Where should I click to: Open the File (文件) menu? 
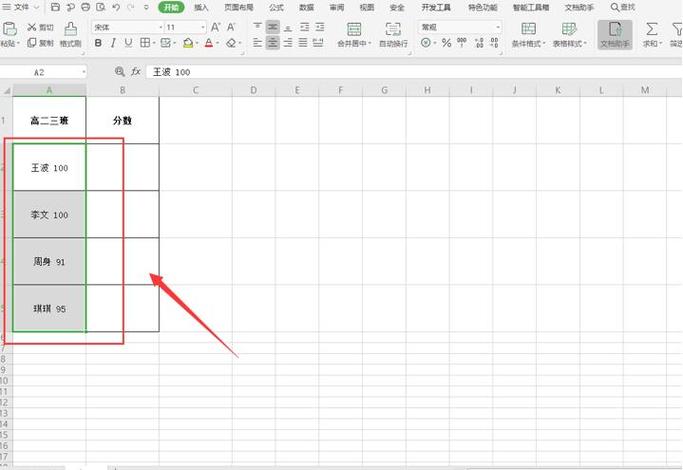pyautogui.click(x=21, y=7)
